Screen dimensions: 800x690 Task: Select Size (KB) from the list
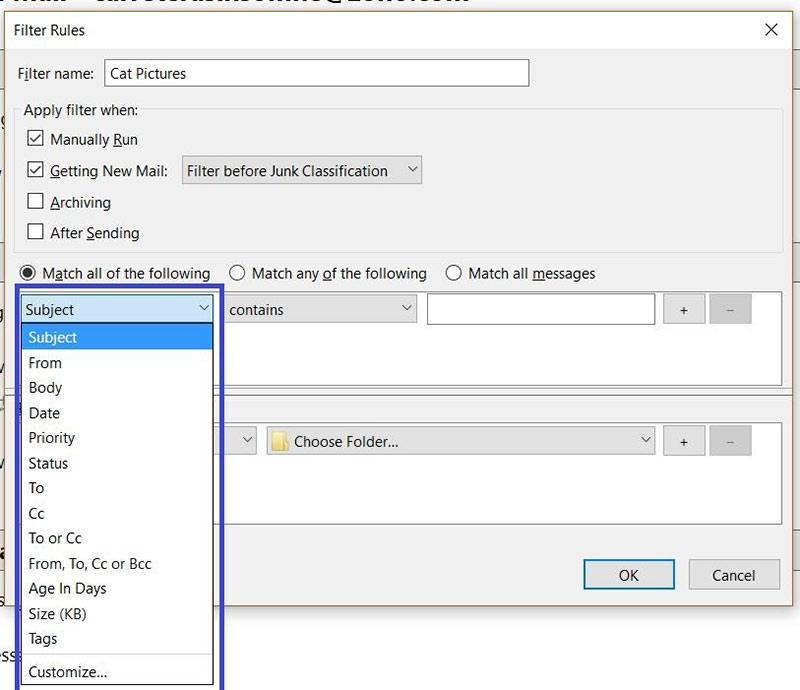[x=58, y=614]
